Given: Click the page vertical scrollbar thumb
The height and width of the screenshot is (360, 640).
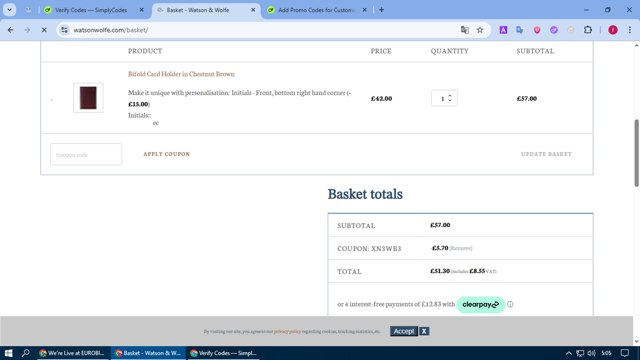Looking at the screenshot, I should (x=636, y=153).
